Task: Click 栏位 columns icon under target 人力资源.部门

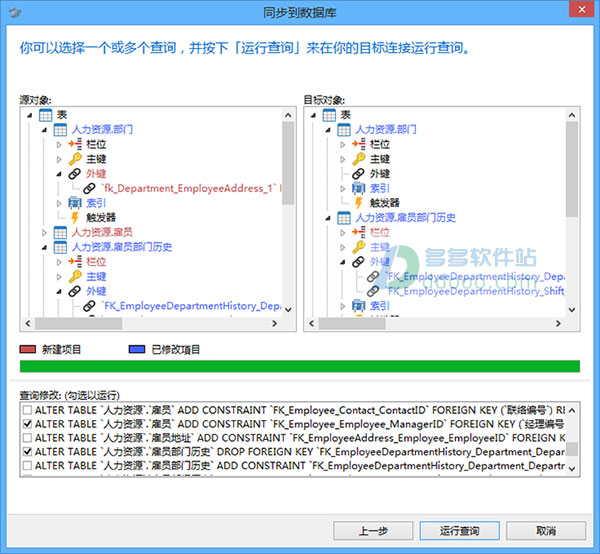Action: 359,144
